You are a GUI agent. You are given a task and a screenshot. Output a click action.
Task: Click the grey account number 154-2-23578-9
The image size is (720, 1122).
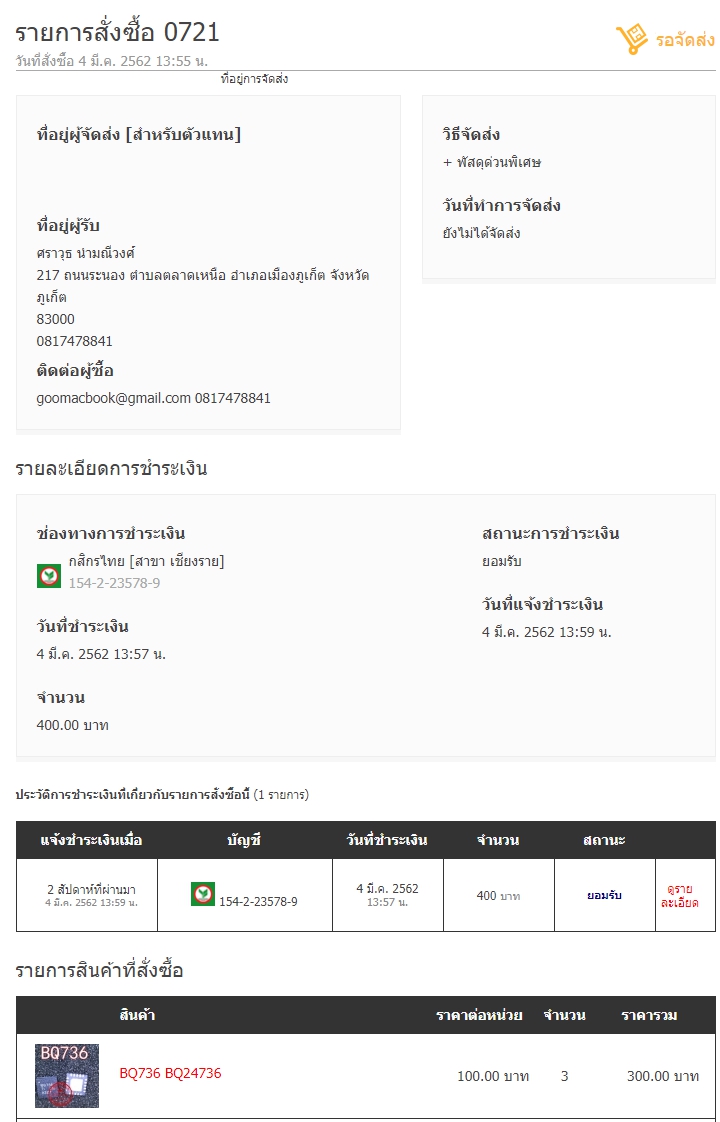(115, 583)
